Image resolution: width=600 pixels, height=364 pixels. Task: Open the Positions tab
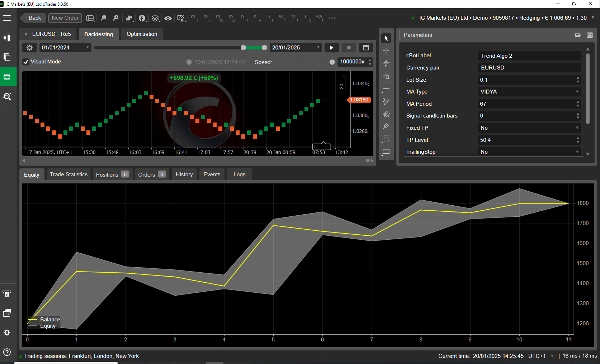pos(112,175)
